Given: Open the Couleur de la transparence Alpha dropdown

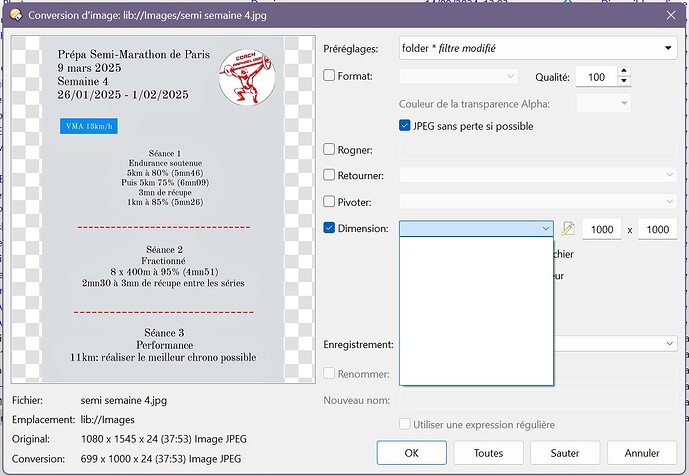Looking at the screenshot, I should pos(603,103).
